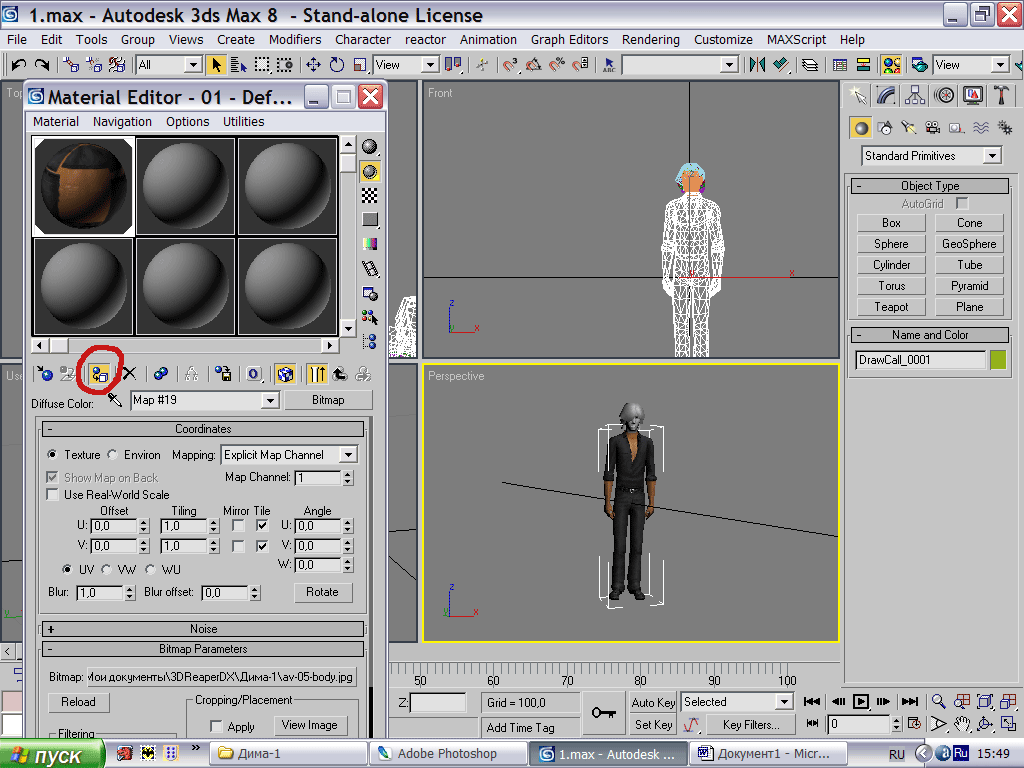1024x768 pixels.
Task: Enable Use Real-World Scale checkbox
Action: click(53, 494)
